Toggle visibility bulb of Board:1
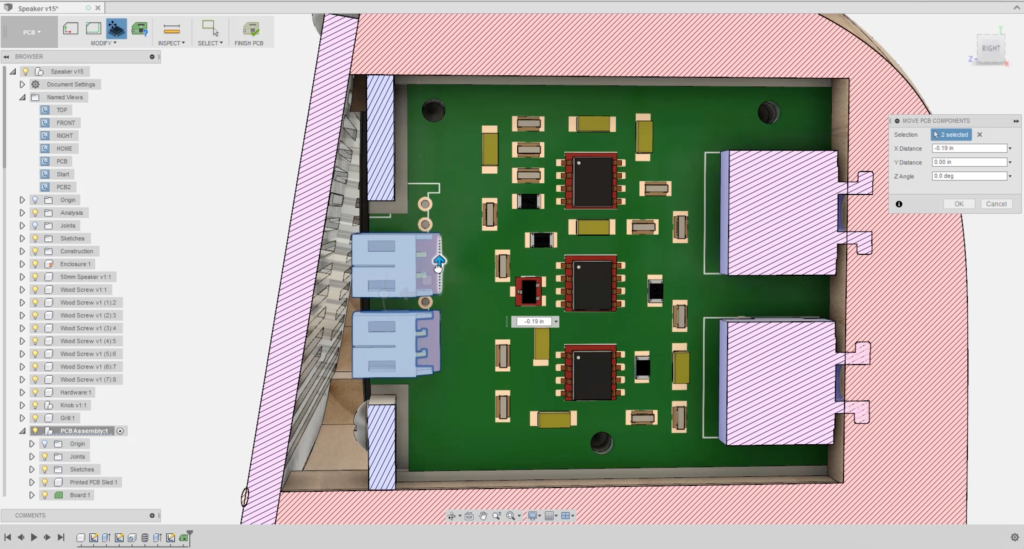Image resolution: width=1024 pixels, height=549 pixels. [45, 495]
